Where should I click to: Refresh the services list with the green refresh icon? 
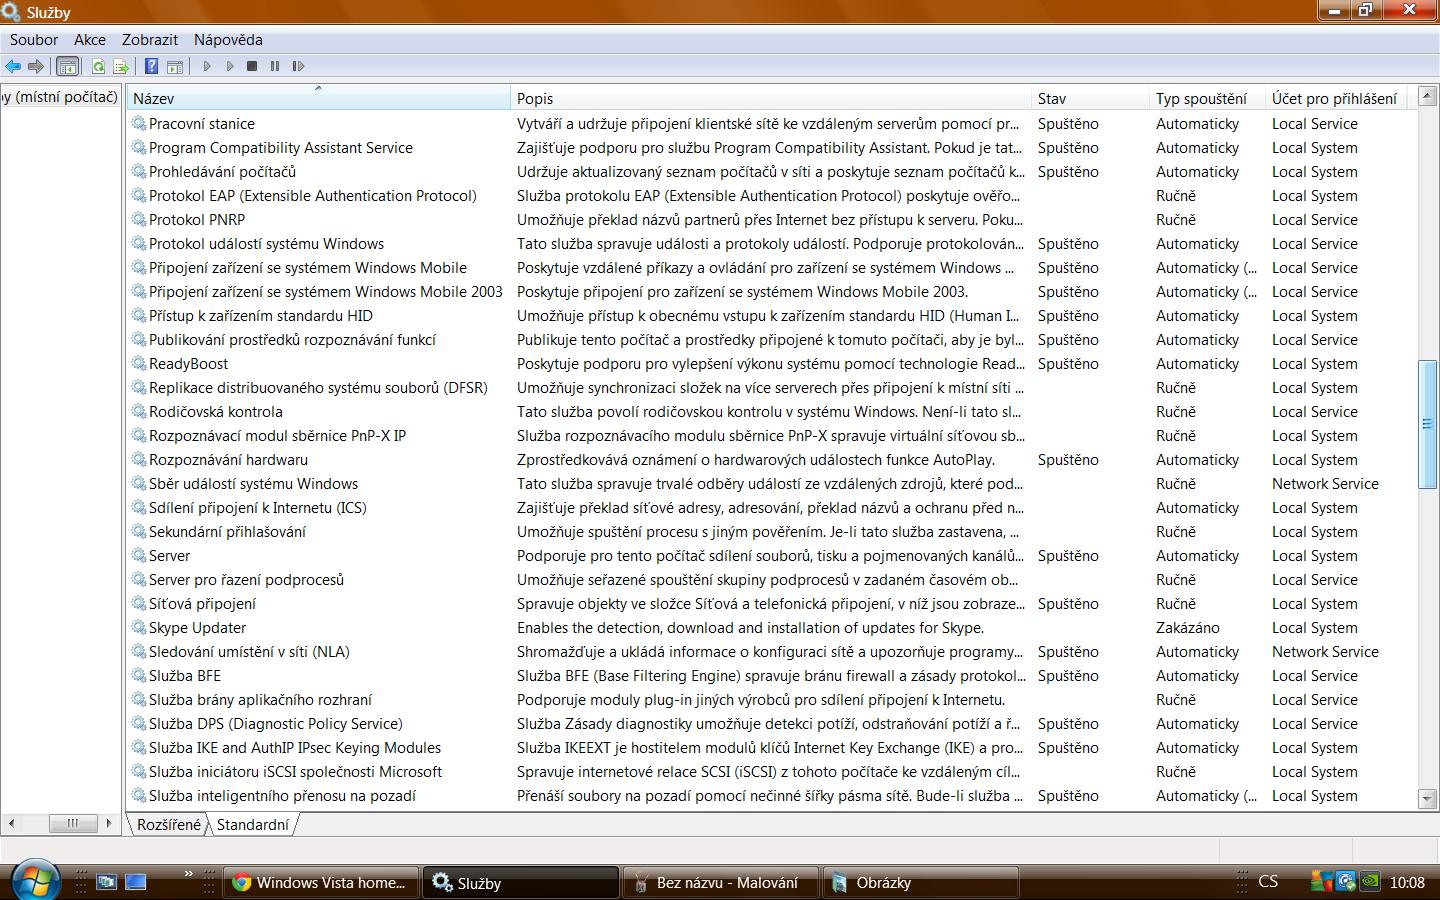pyautogui.click(x=98, y=66)
